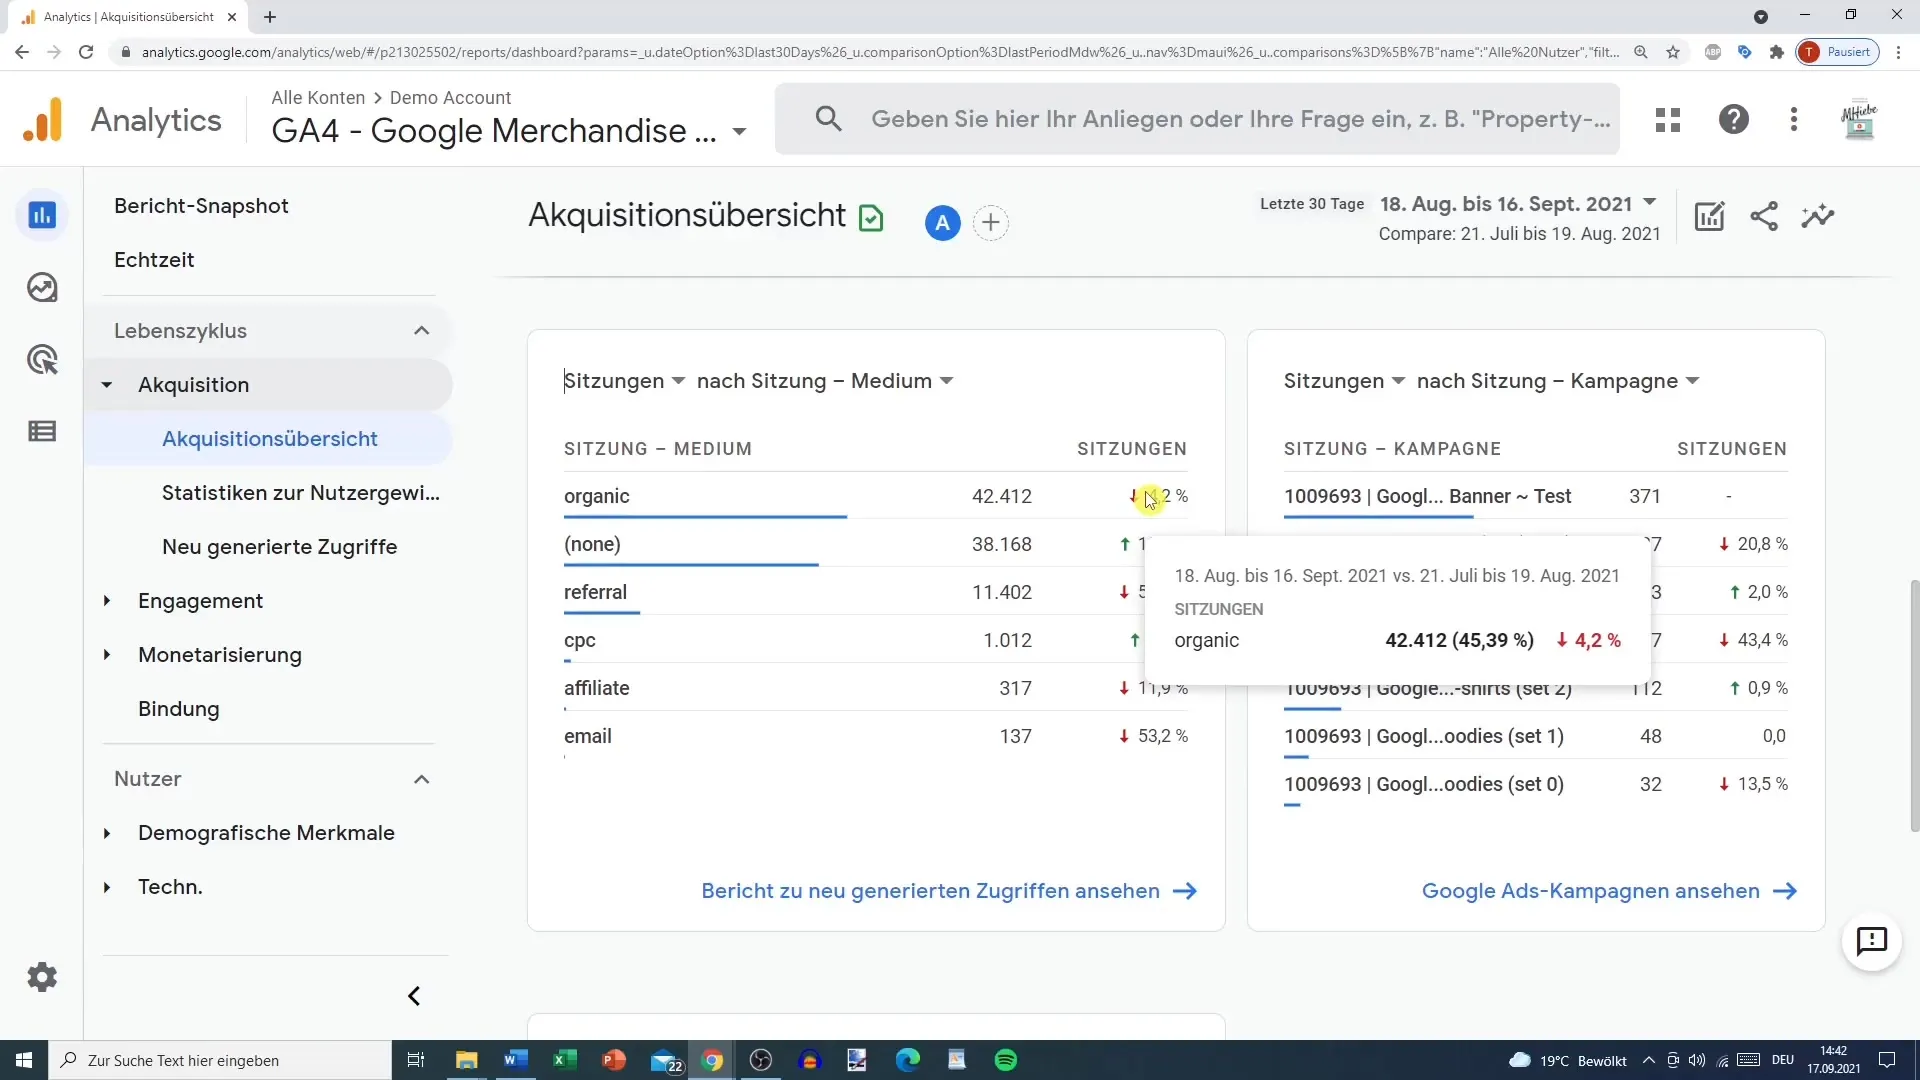Click the search magnifier icon
The width and height of the screenshot is (1920, 1080).
(828, 119)
